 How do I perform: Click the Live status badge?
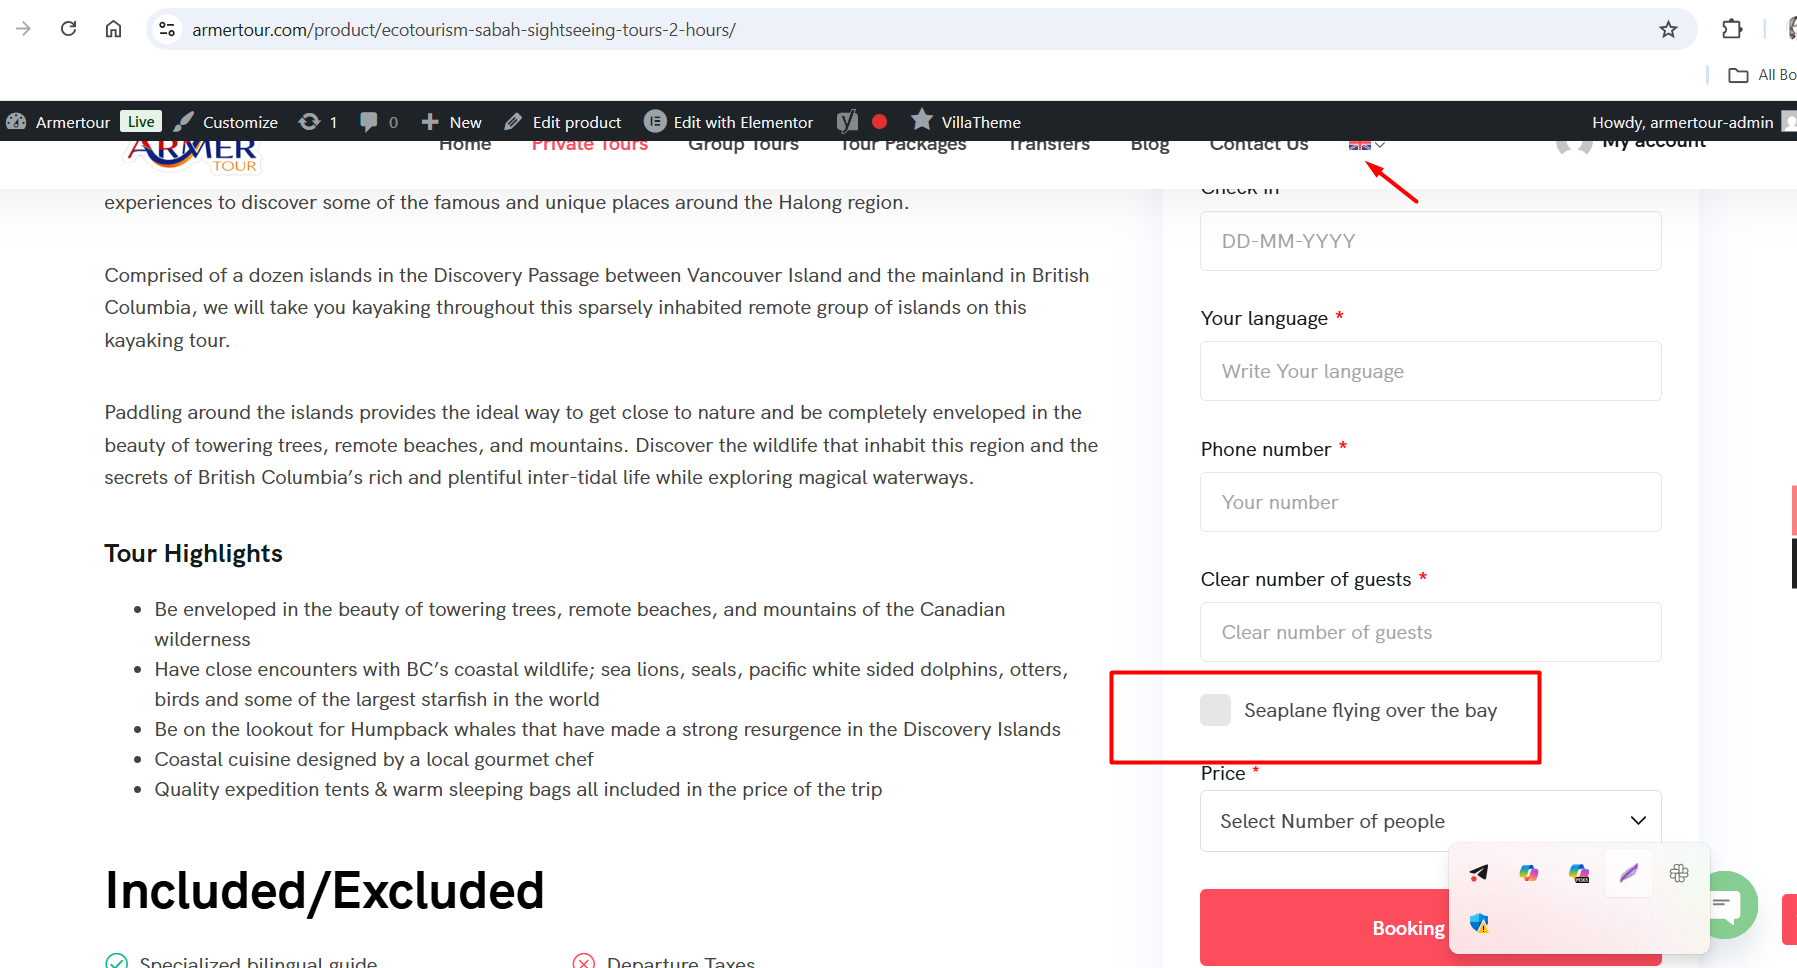click(141, 121)
